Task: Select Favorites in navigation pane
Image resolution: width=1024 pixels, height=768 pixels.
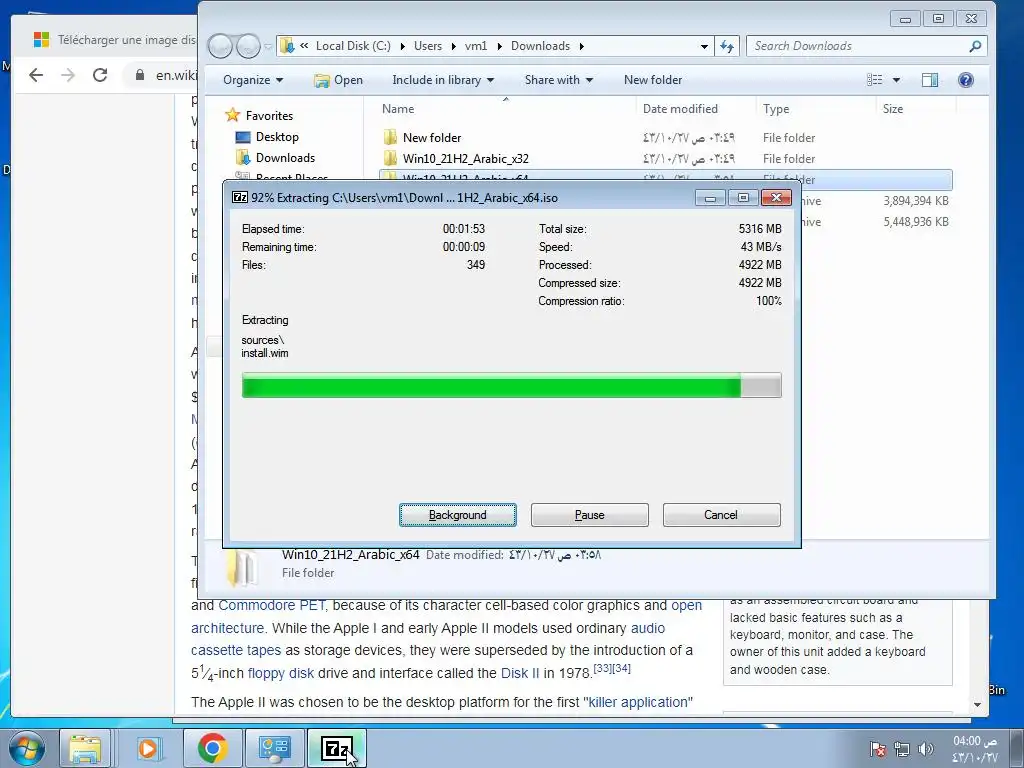Action: [x=269, y=116]
